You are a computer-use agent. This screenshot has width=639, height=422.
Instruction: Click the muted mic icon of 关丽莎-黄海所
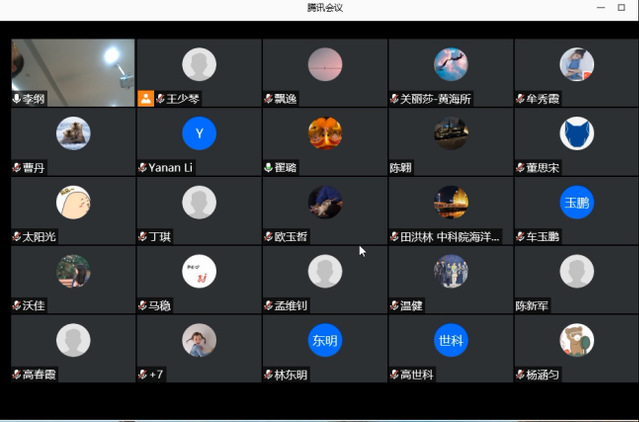tap(394, 99)
